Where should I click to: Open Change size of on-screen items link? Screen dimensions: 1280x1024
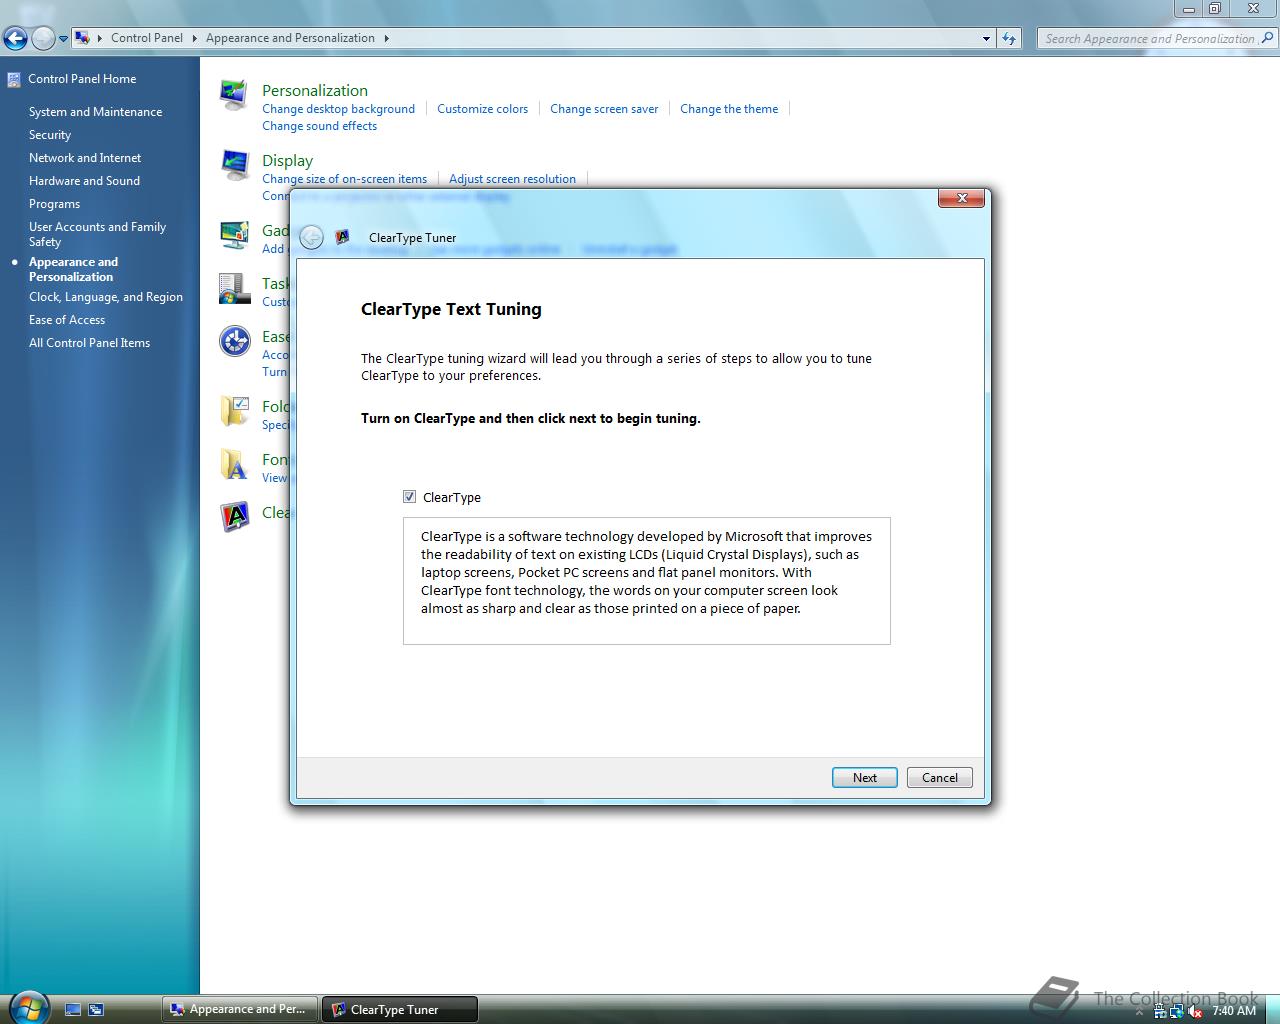(x=344, y=179)
